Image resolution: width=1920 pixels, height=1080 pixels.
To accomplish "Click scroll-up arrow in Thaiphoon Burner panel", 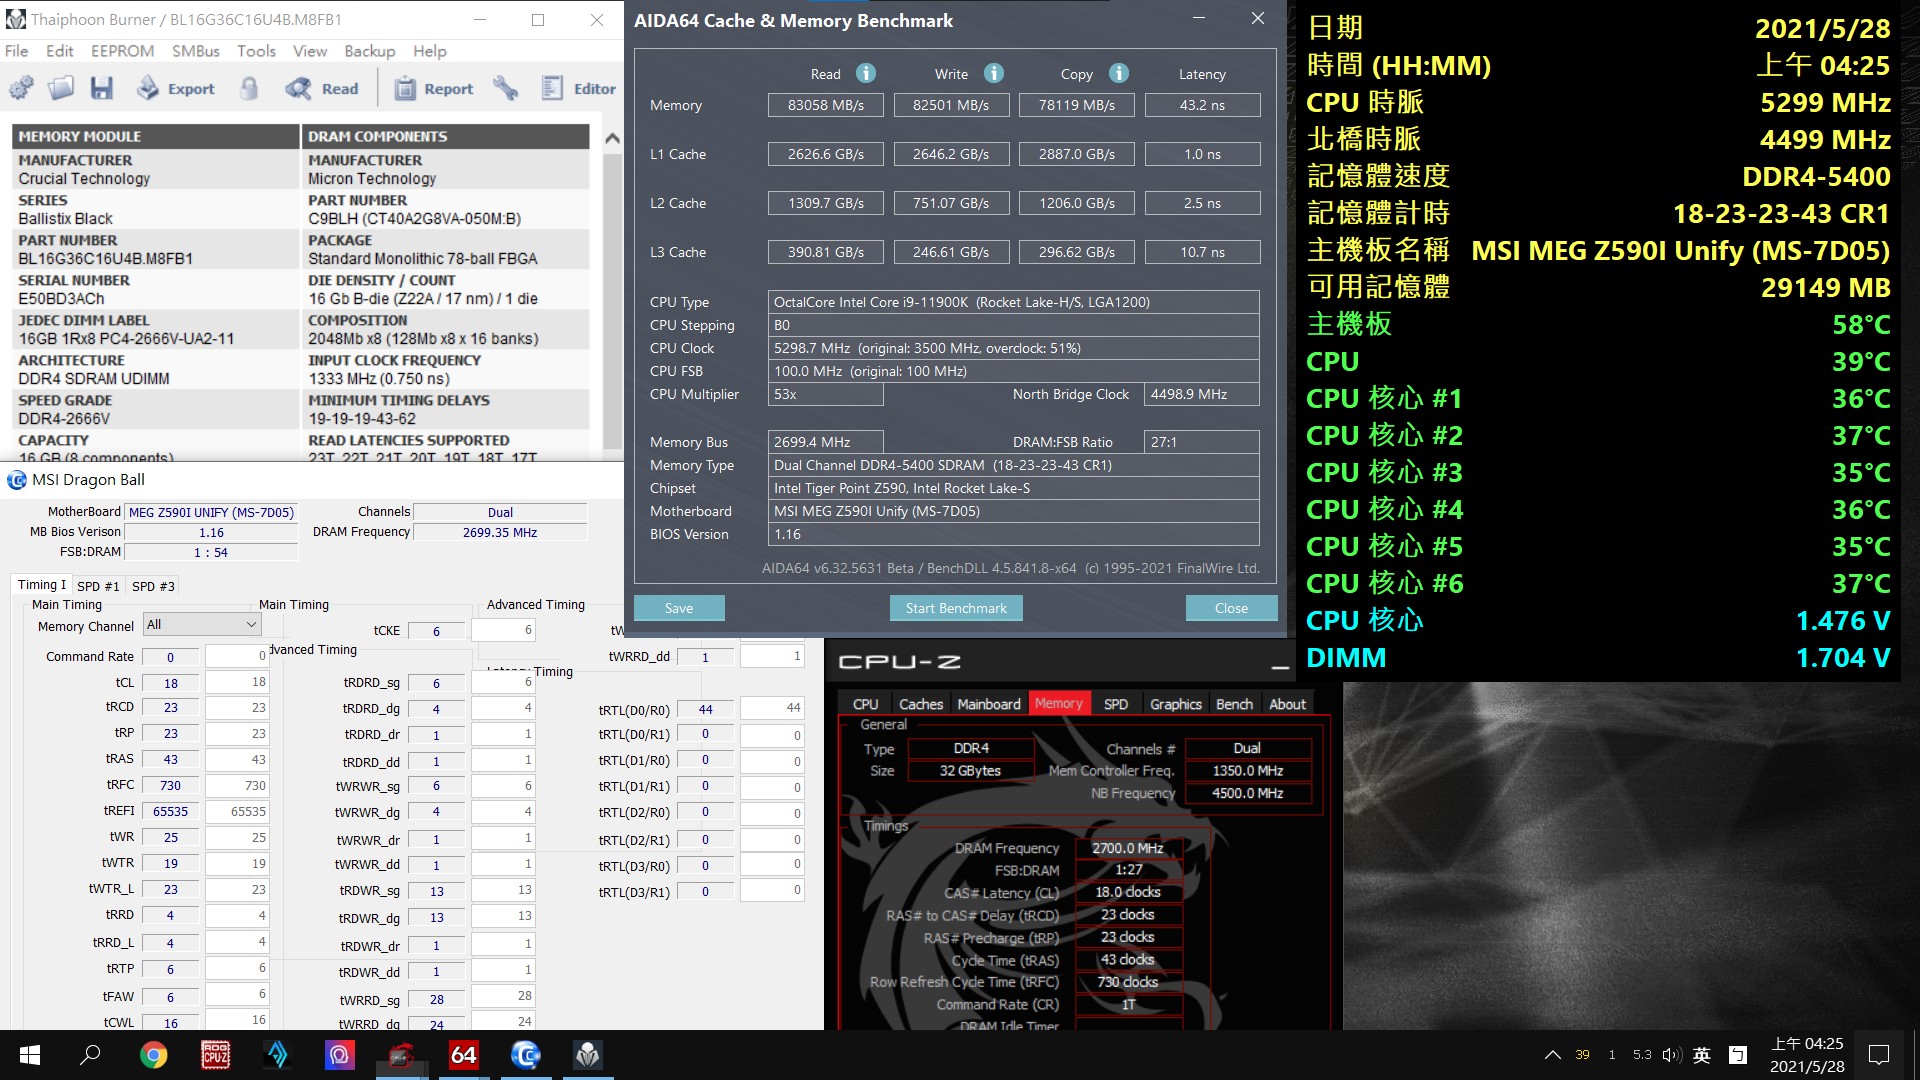I will tap(613, 138).
